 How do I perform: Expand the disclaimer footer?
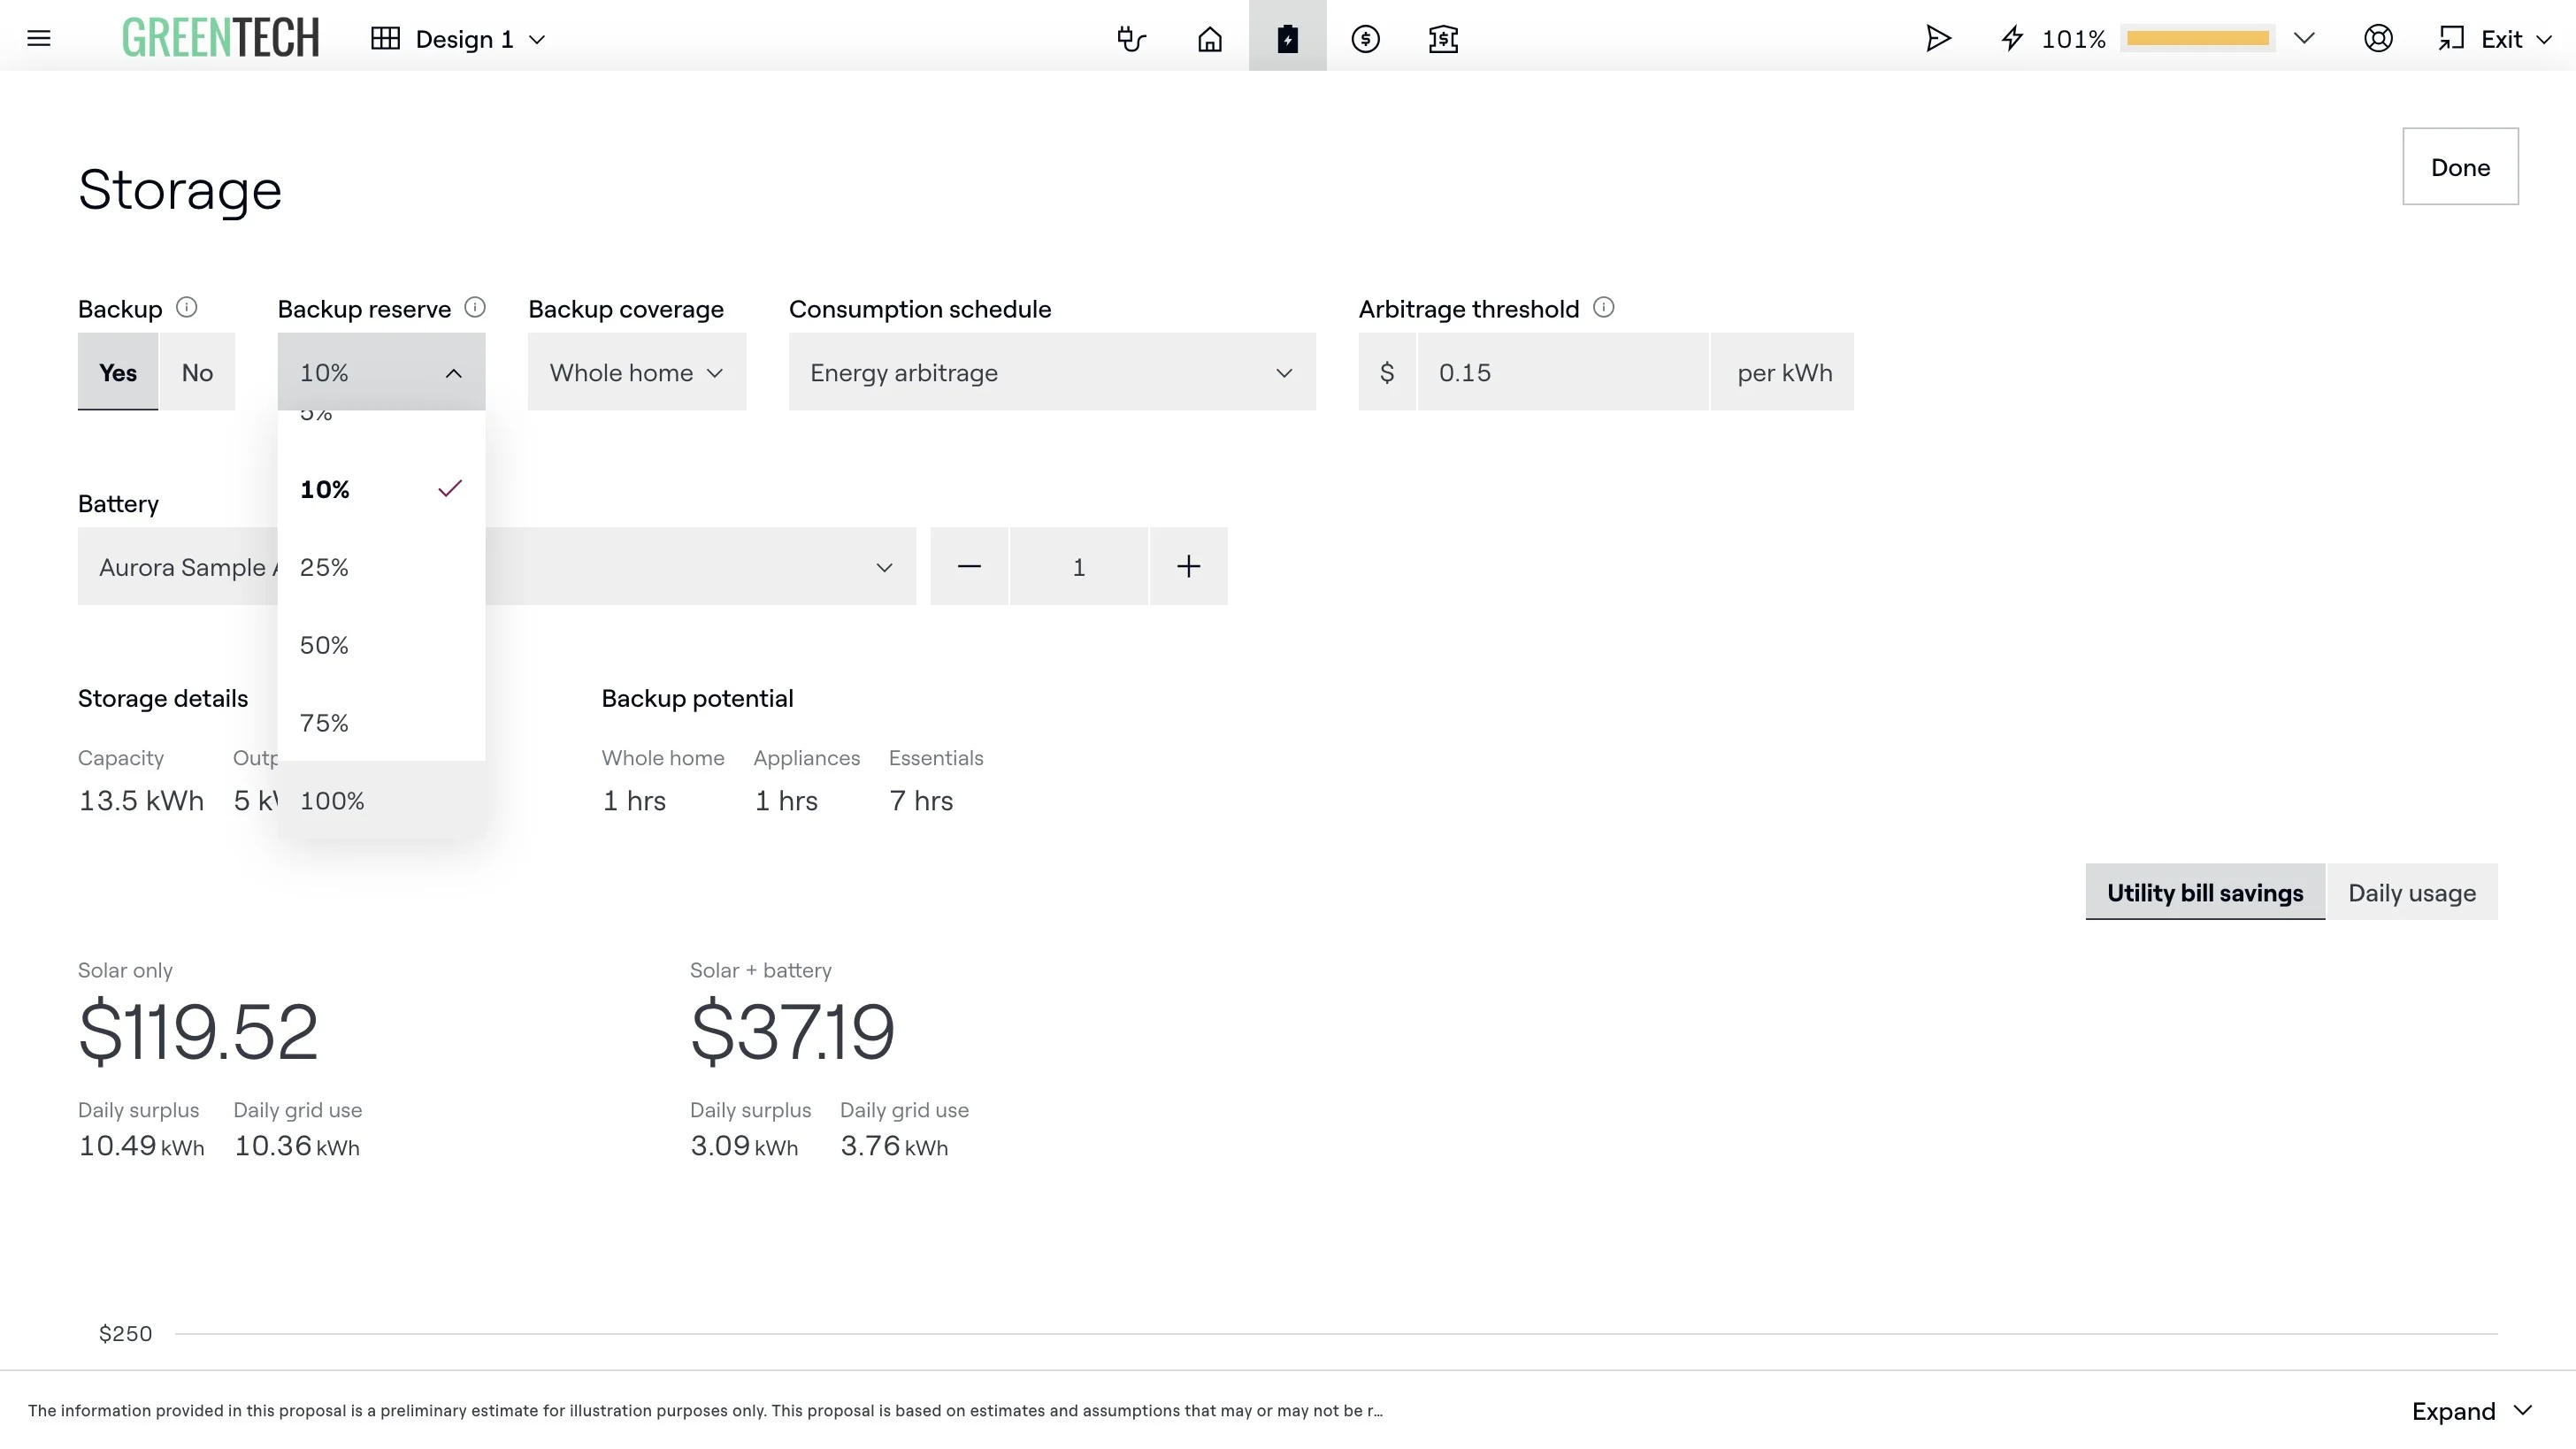pos(2471,1411)
